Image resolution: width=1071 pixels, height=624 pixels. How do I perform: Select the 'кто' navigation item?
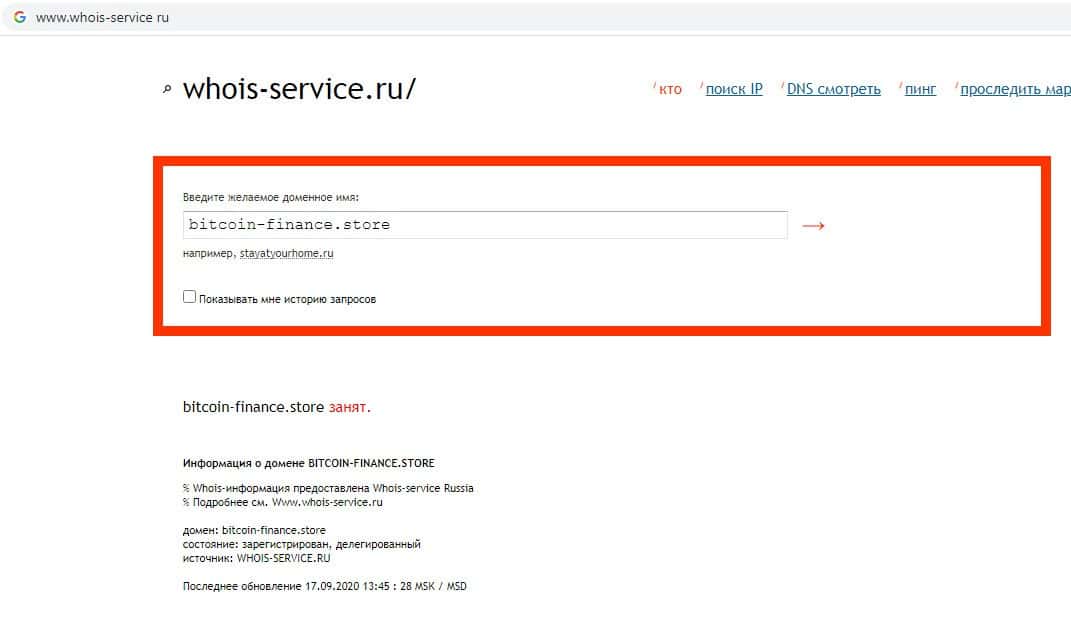pyautogui.click(x=670, y=89)
